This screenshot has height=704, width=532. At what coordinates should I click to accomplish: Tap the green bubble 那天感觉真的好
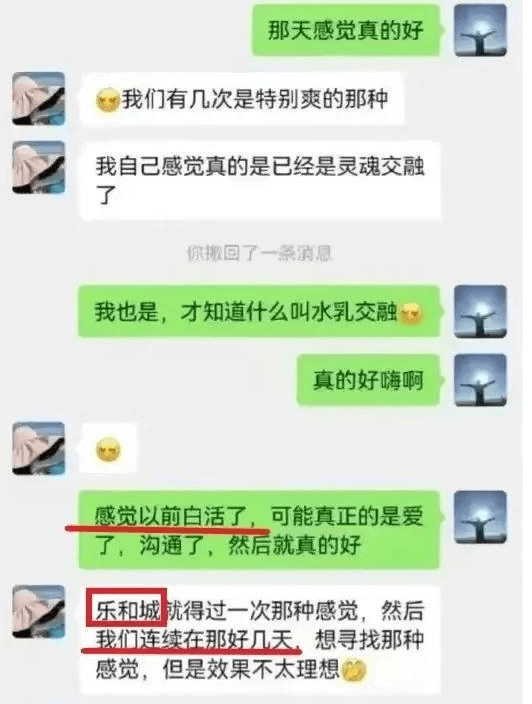[x=346, y=31]
